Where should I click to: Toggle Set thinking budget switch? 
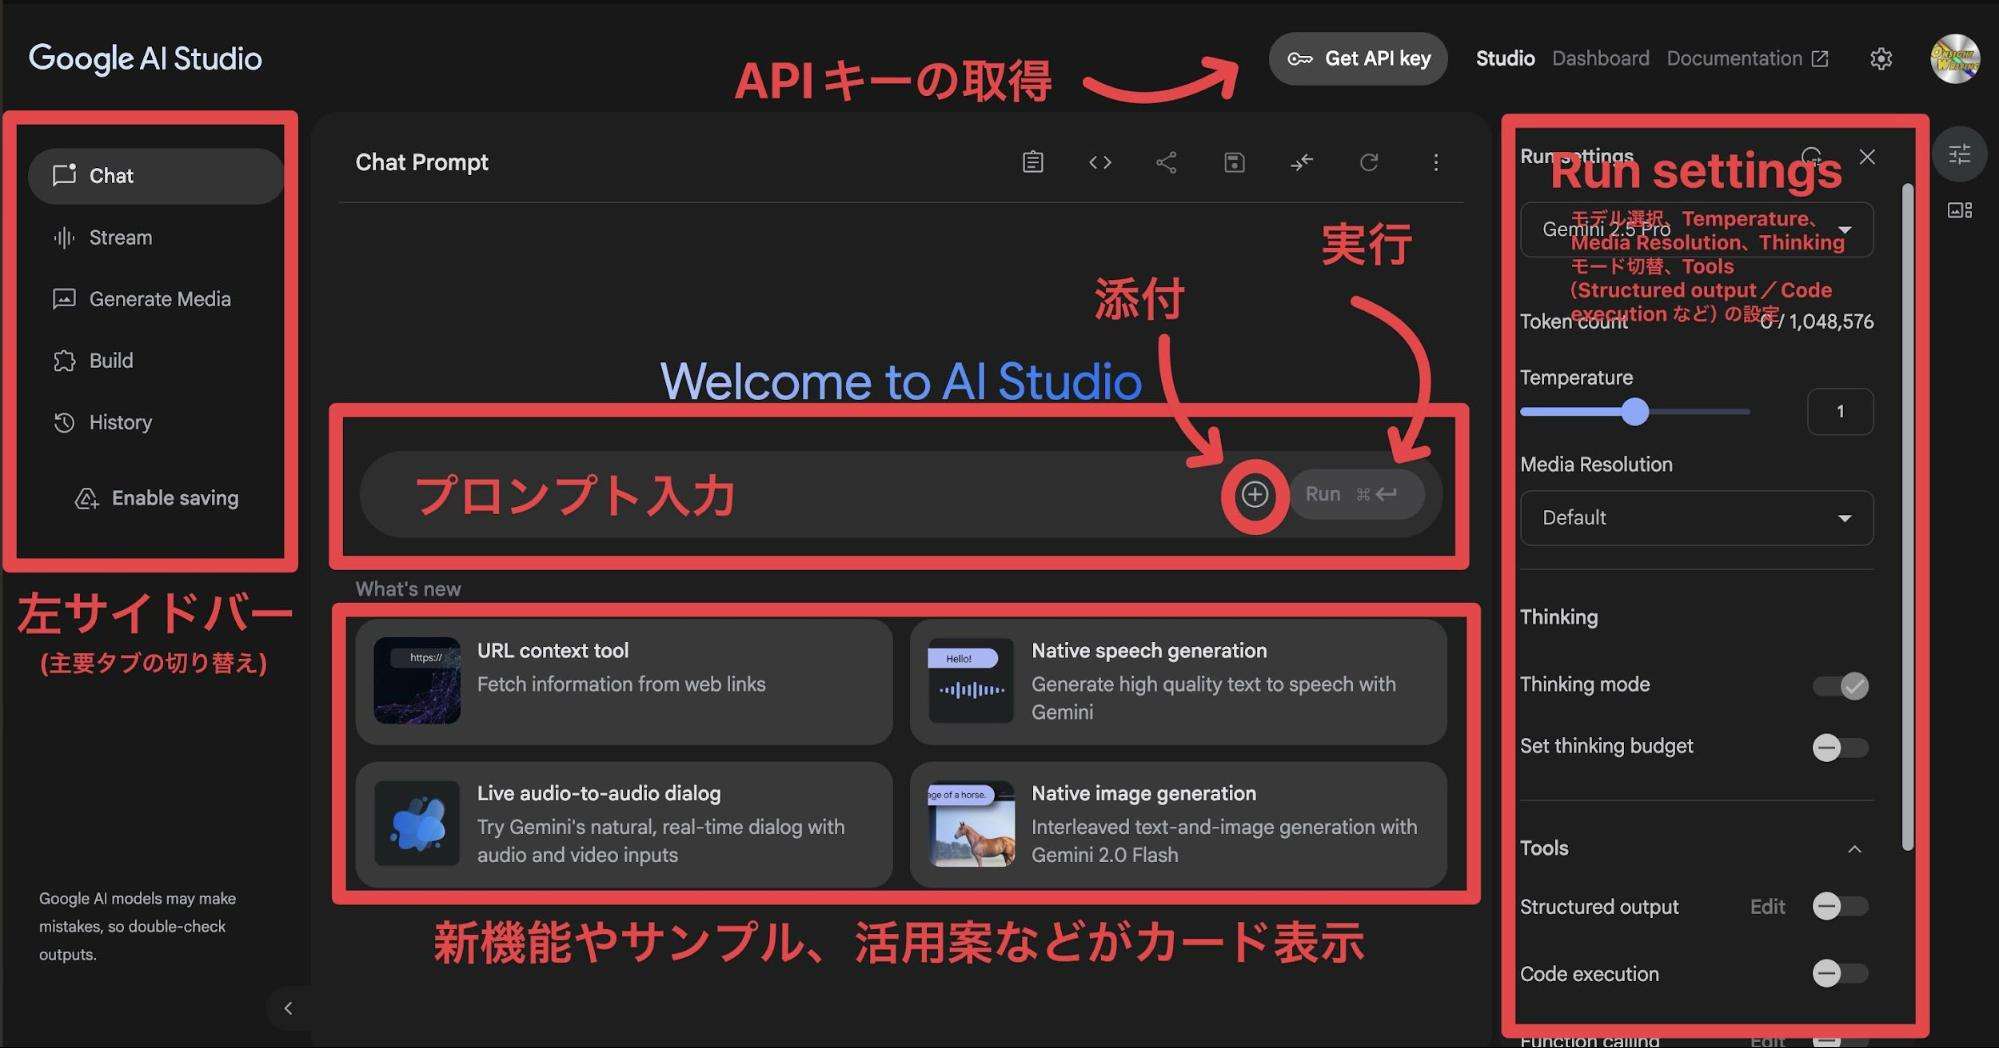[1840, 747]
